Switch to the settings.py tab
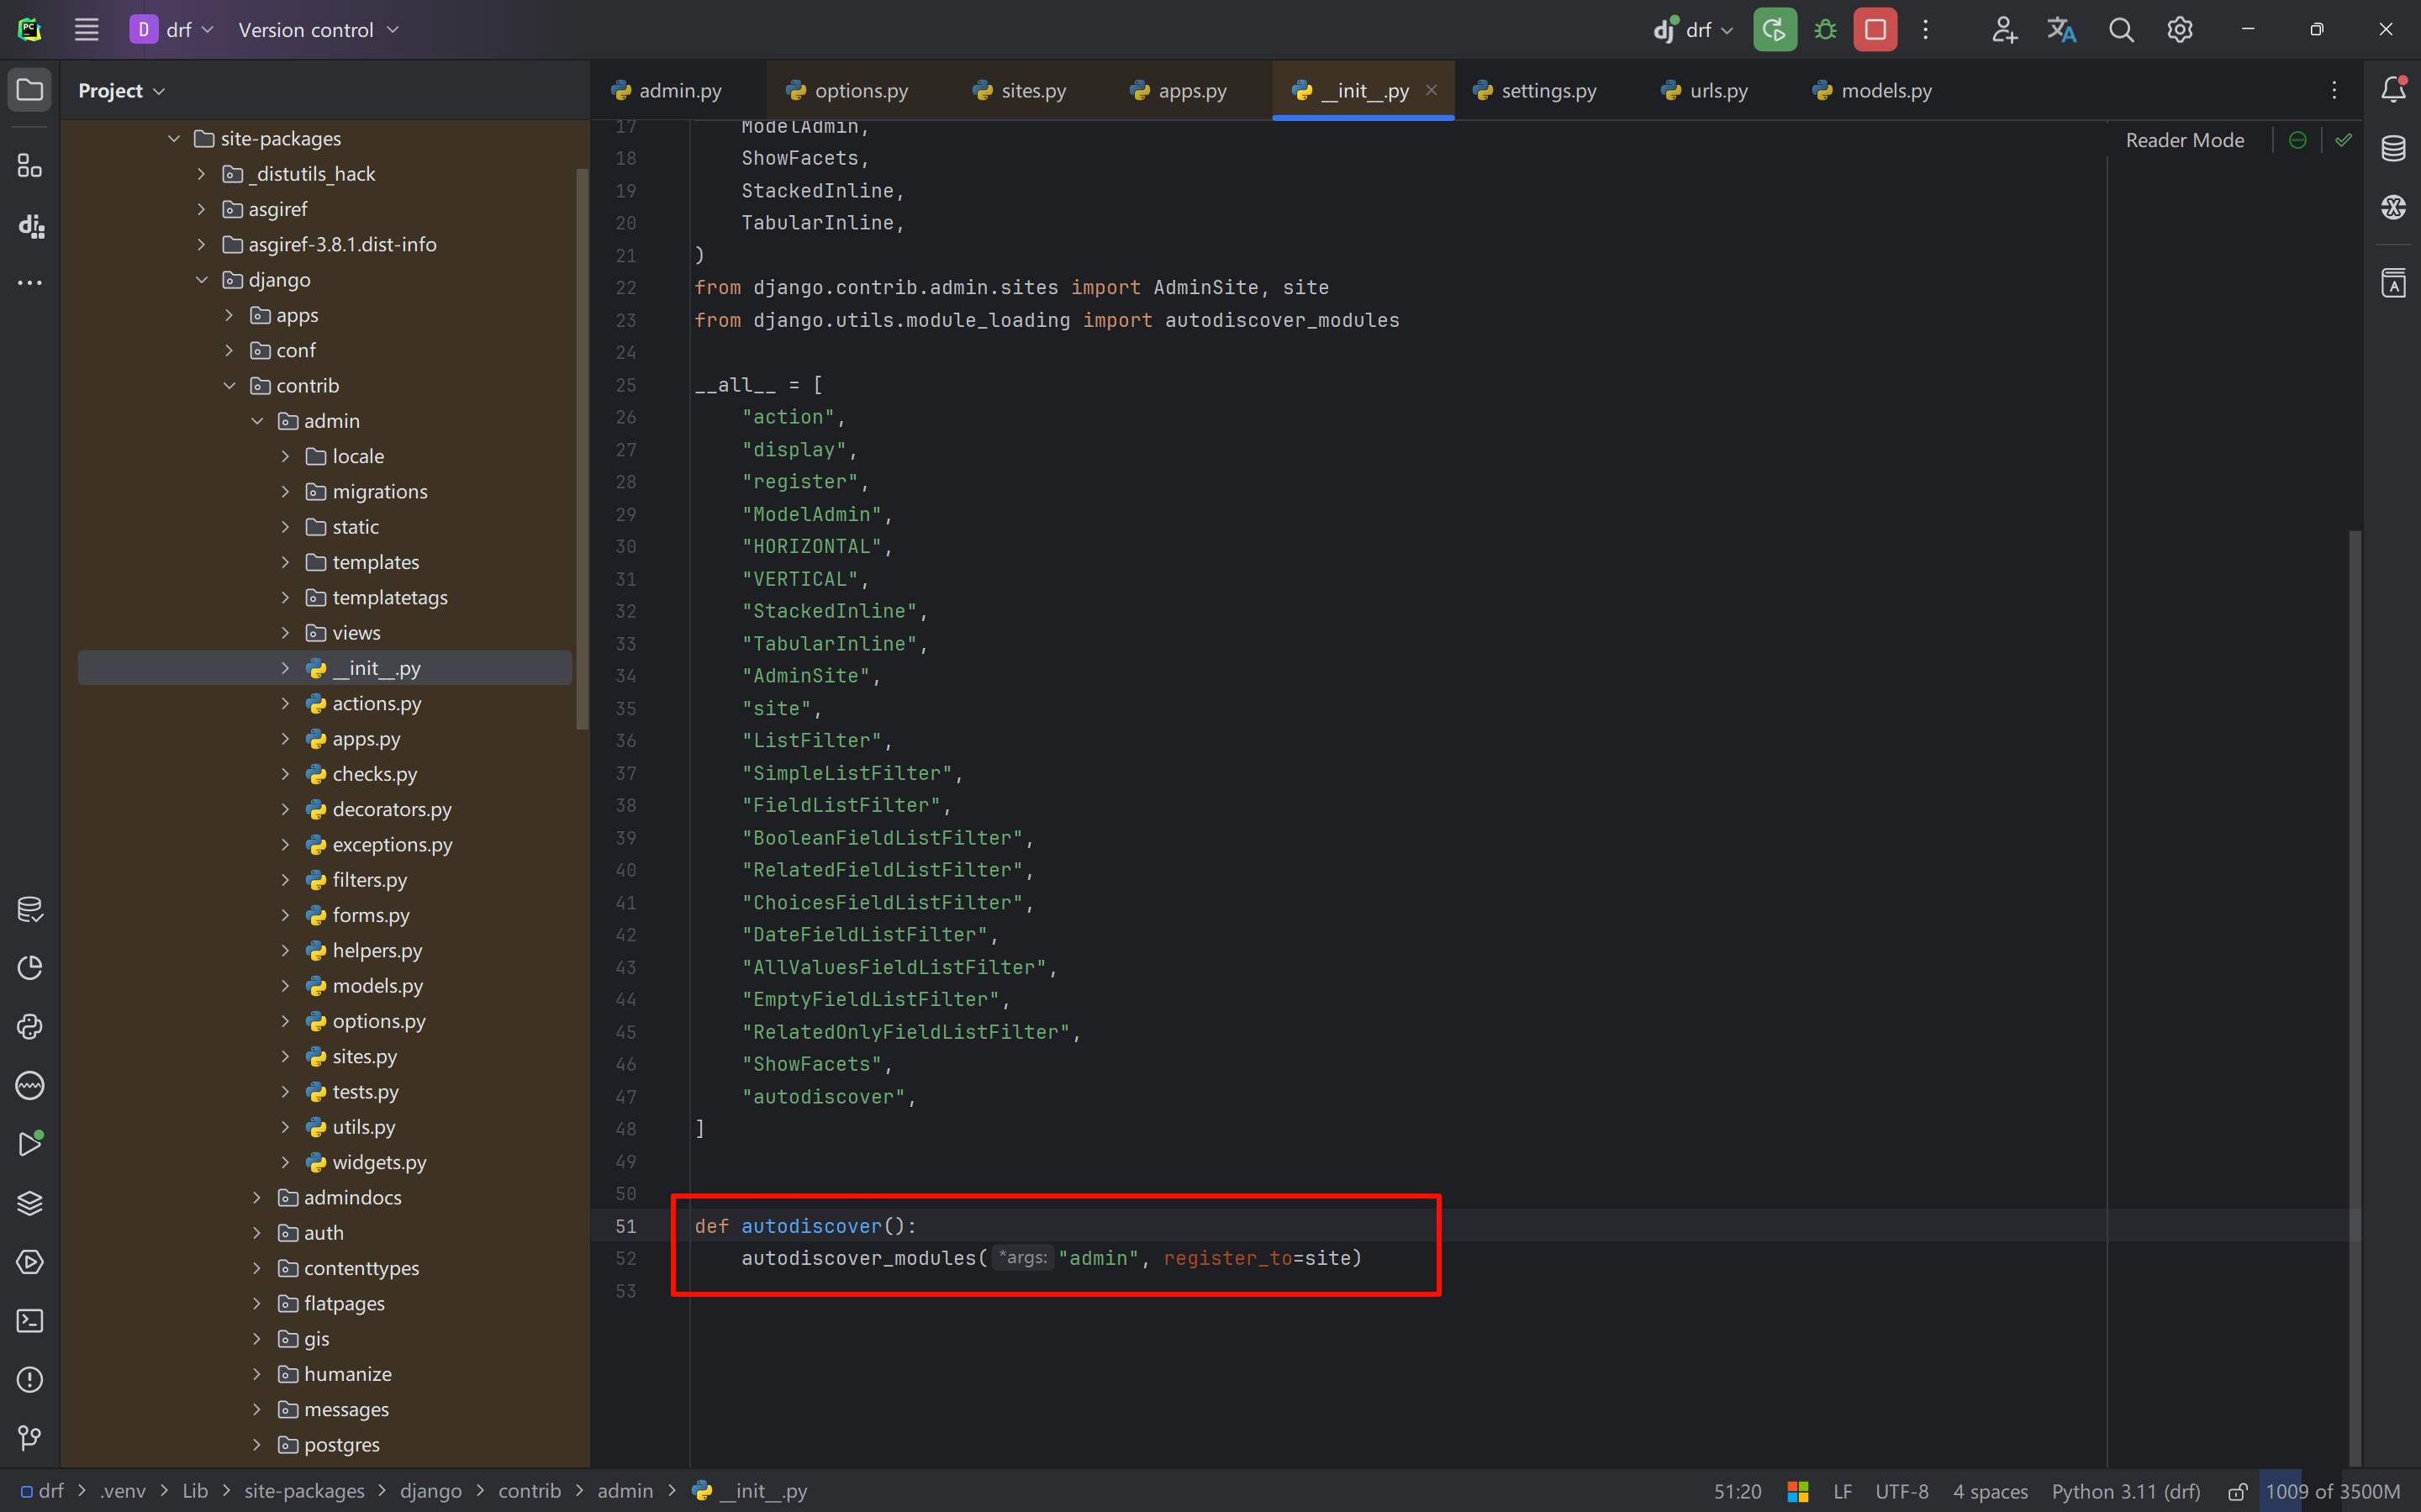Image resolution: width=2421 pixels, height=1512 pixels. (1547, 91)
